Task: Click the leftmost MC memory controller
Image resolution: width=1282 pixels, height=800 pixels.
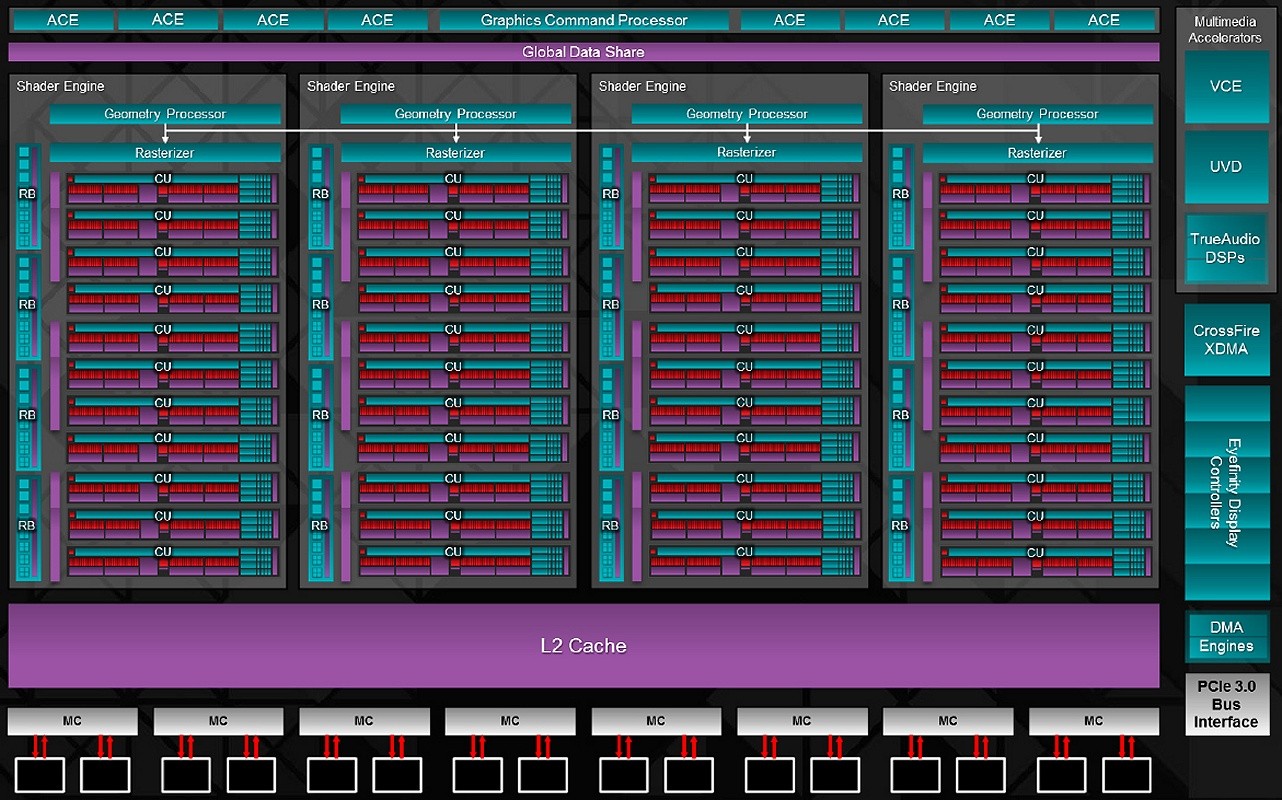Action: click(x=72, y=721)
